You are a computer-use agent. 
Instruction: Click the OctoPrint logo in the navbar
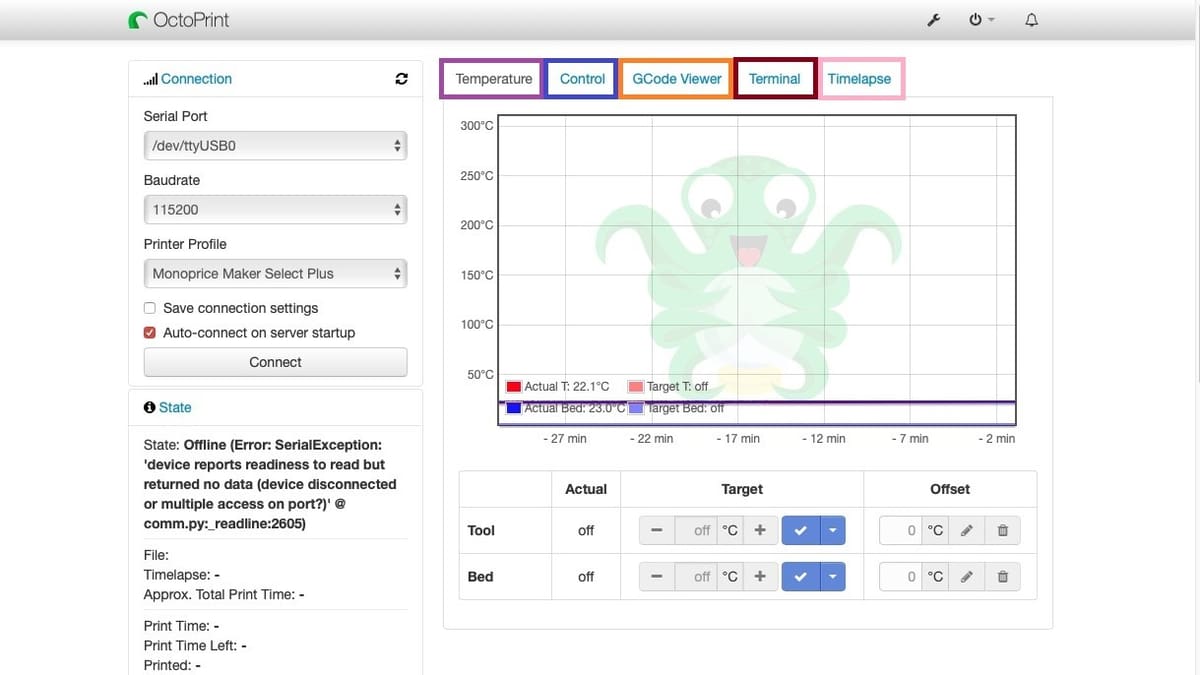pyautogui.click(x=139, y=20)
